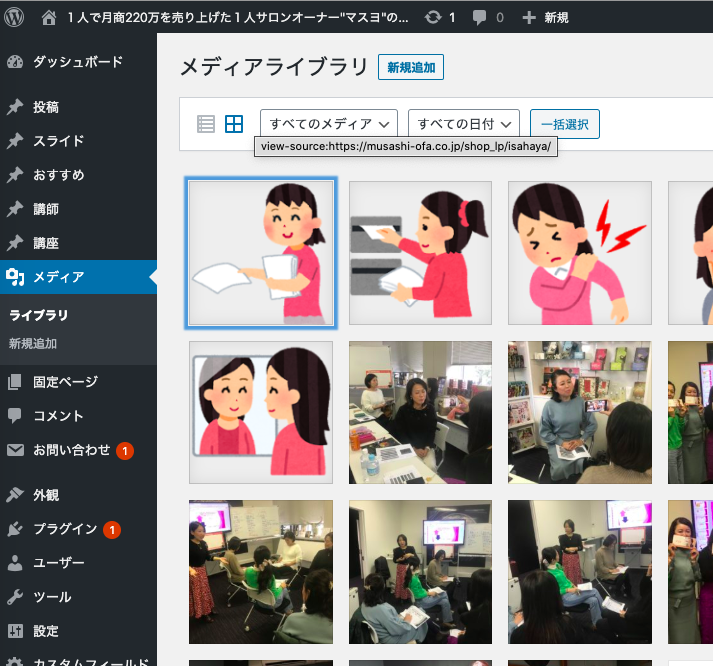Open ダッシュボード in the sidebar

point(78,62)
